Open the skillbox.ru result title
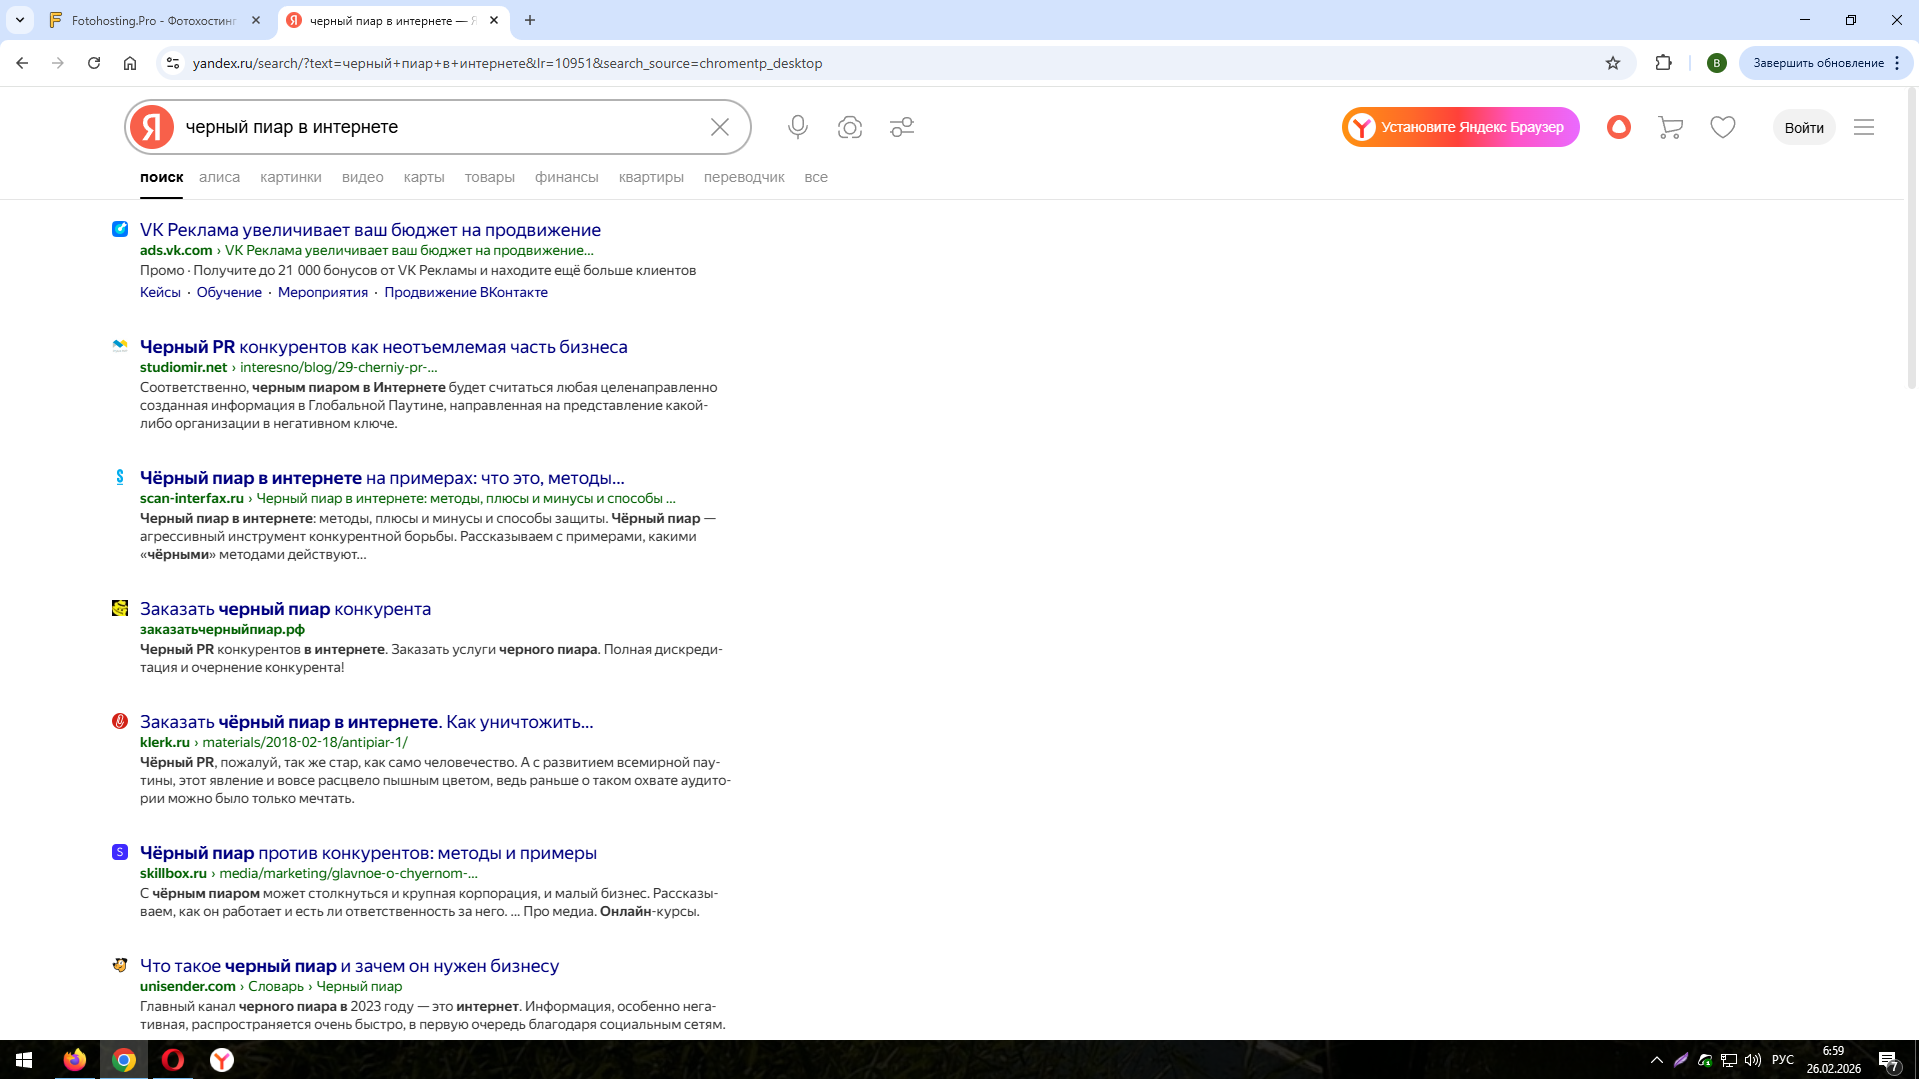The image size is (1919, 1079). tap(368, 853)
